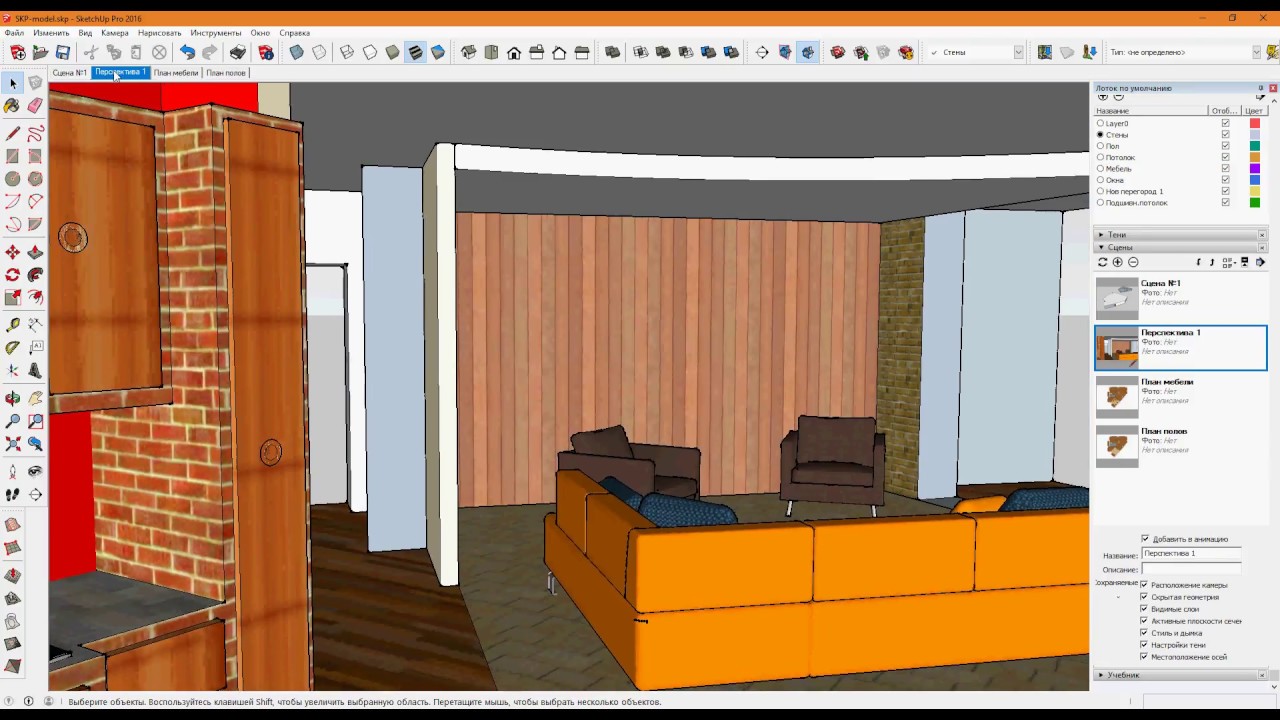1280x720 pixels.
Task: Select the Orbit tool
Action: pyautogui.click(x=13, y=399)
